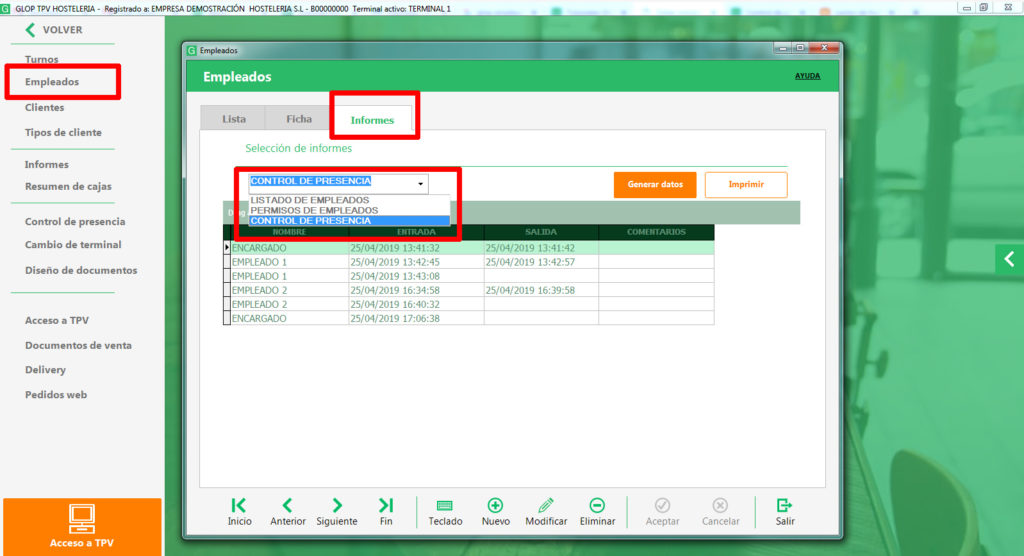Screen dimensions: 1024x556
Task: Go to first record with Inicio icon
Action: coord(239,506)
